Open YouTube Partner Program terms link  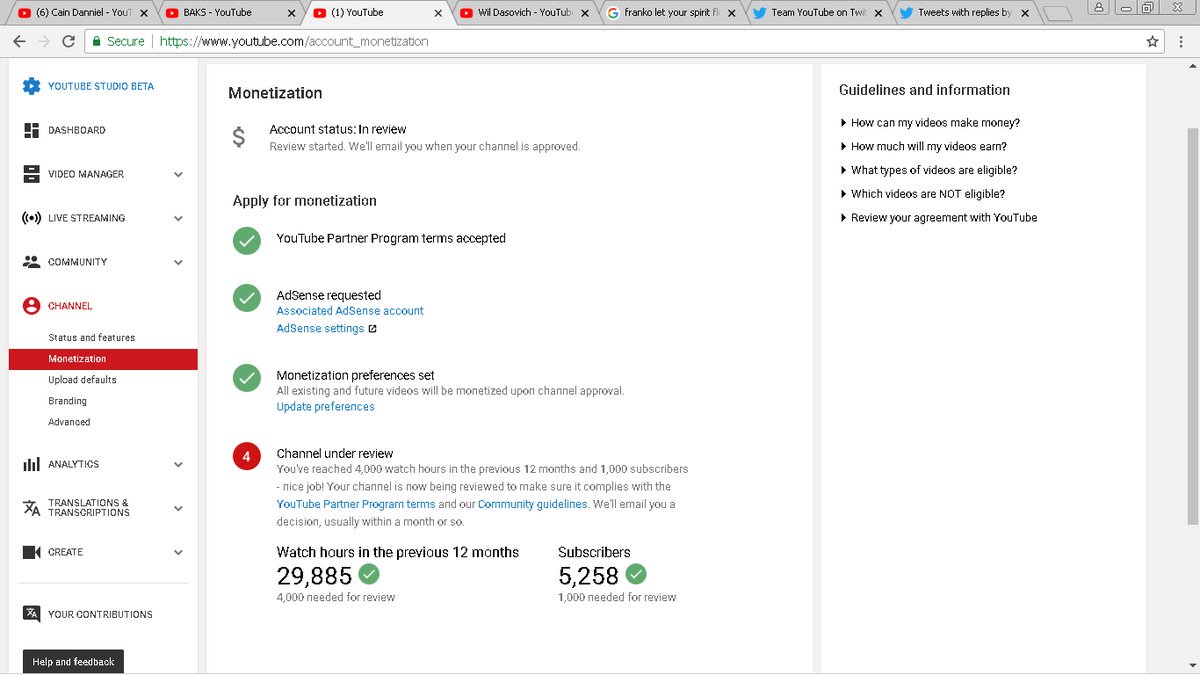[356, 504]
